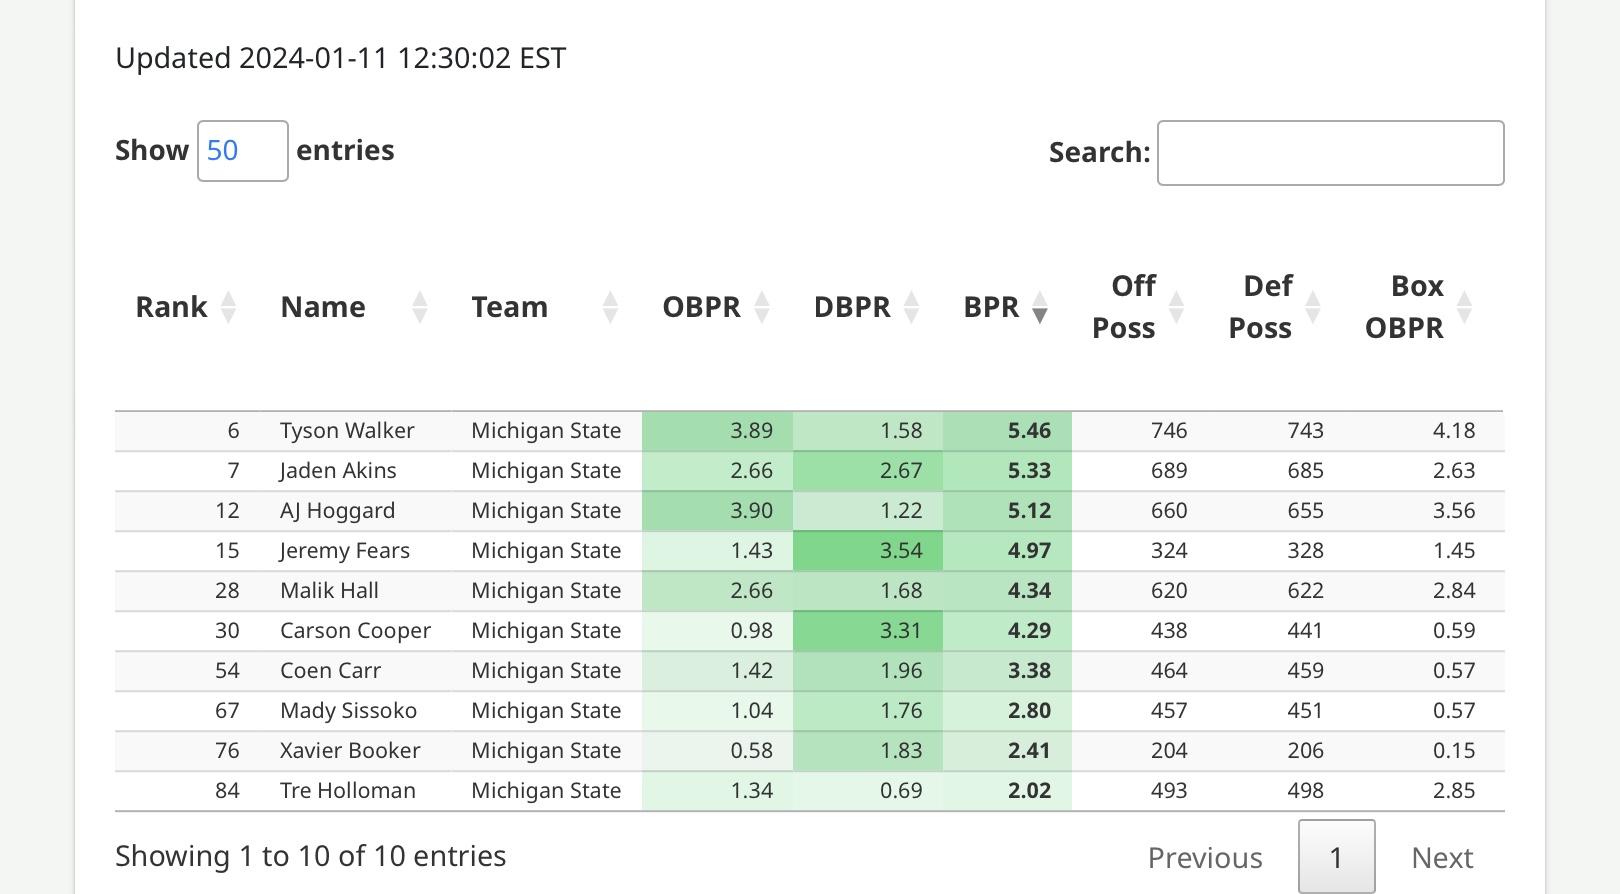Click into the Search field
Viewport: 1620px width, 894px height.
pos(1330,153)
